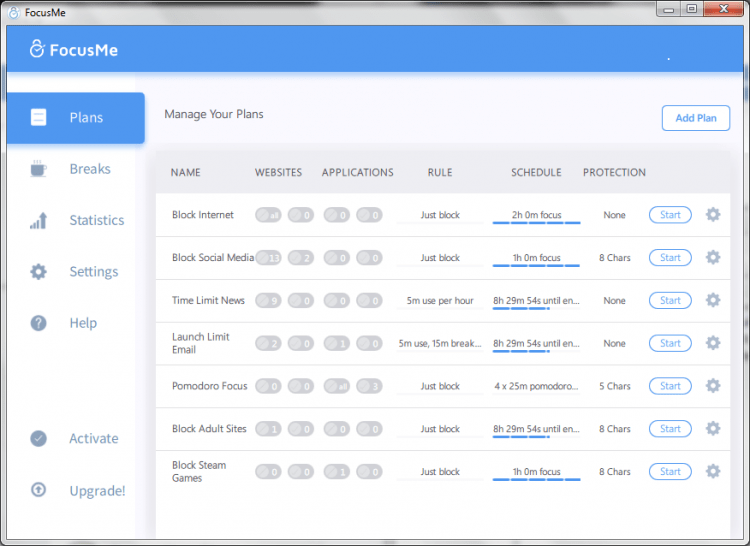750x546 pixels.
Task: Click the '5 Chars' protection value
Action: coord(615,386)
